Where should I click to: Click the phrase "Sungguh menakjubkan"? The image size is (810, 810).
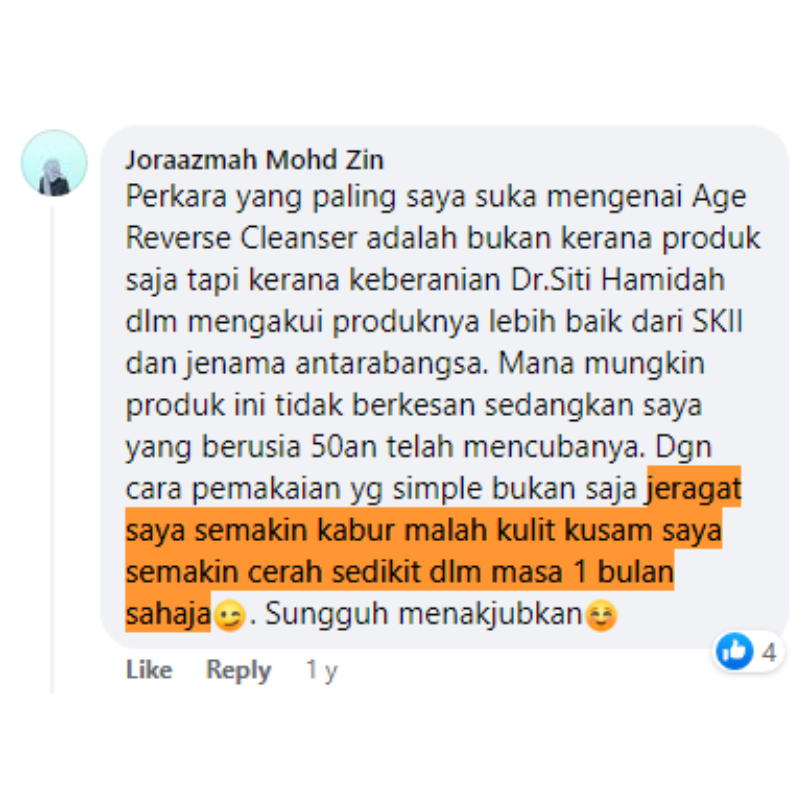pyautogui.click(x=424, y=614)
